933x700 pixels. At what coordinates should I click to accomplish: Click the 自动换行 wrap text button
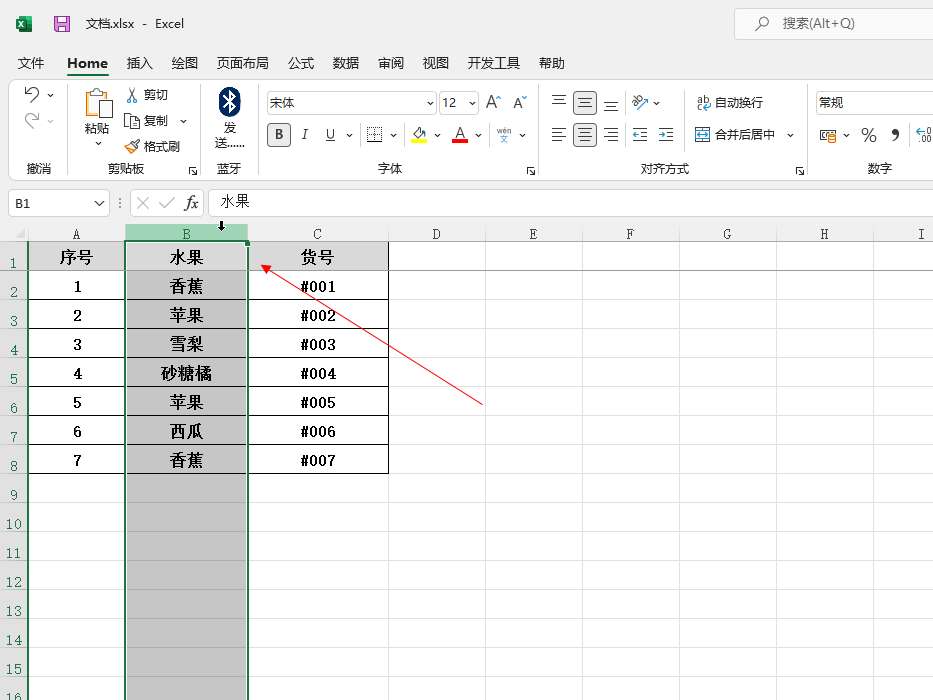730,102
